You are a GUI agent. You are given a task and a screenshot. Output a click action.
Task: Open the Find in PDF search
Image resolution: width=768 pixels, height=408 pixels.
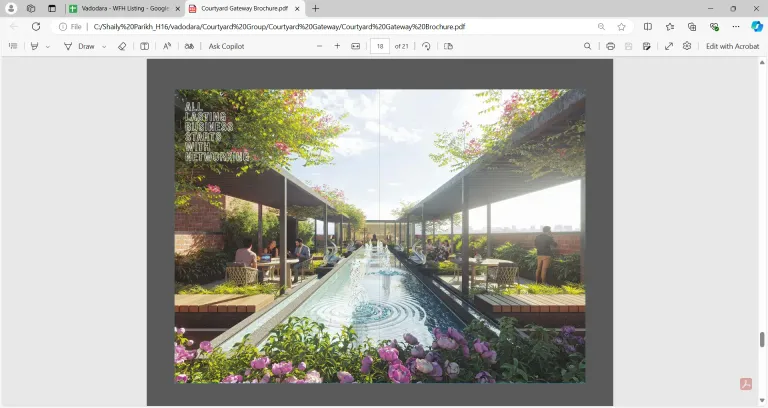click(x=587, y=46)
